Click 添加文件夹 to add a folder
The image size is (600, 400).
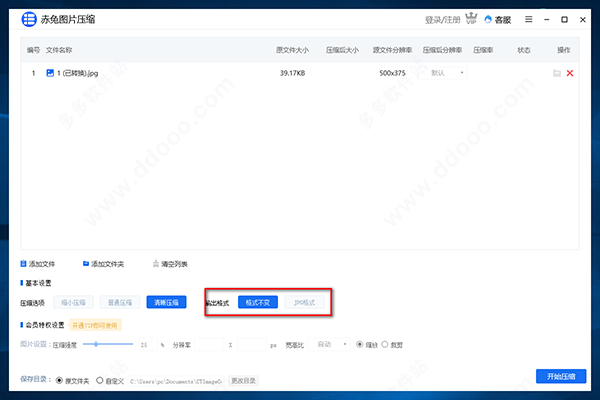pos(103,264)
